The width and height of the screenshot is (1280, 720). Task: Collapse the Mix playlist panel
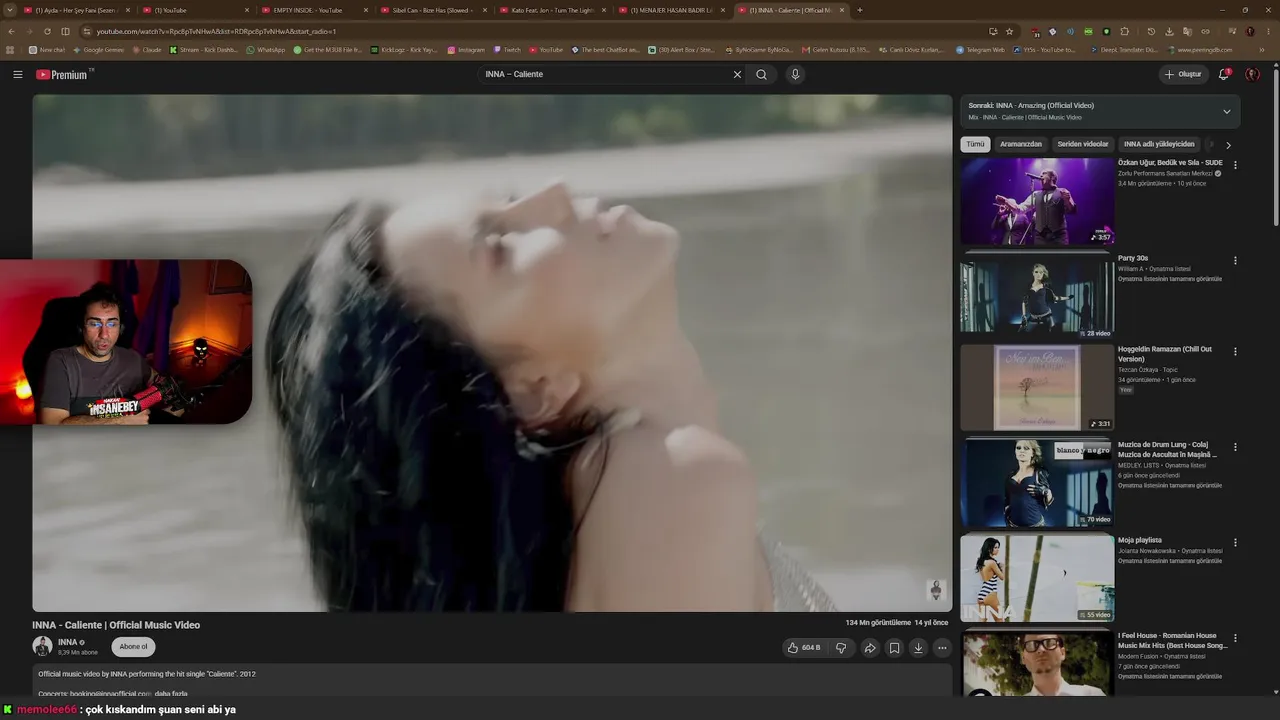[1227, 111]
